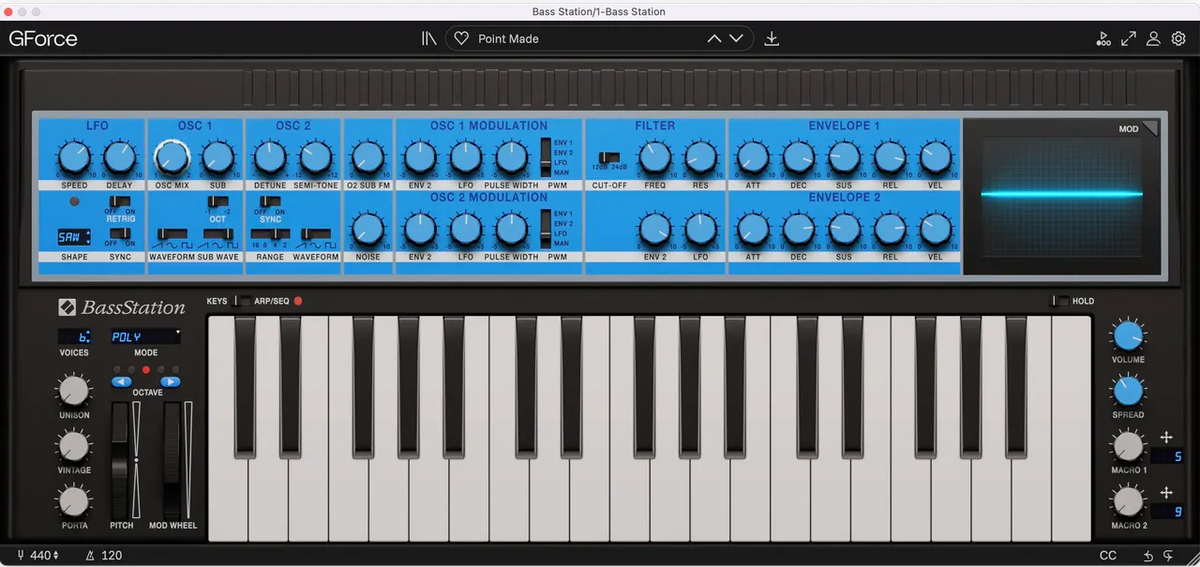
Task: Click the CC button in the bottom bar
Action: (x=1108, y=555)
